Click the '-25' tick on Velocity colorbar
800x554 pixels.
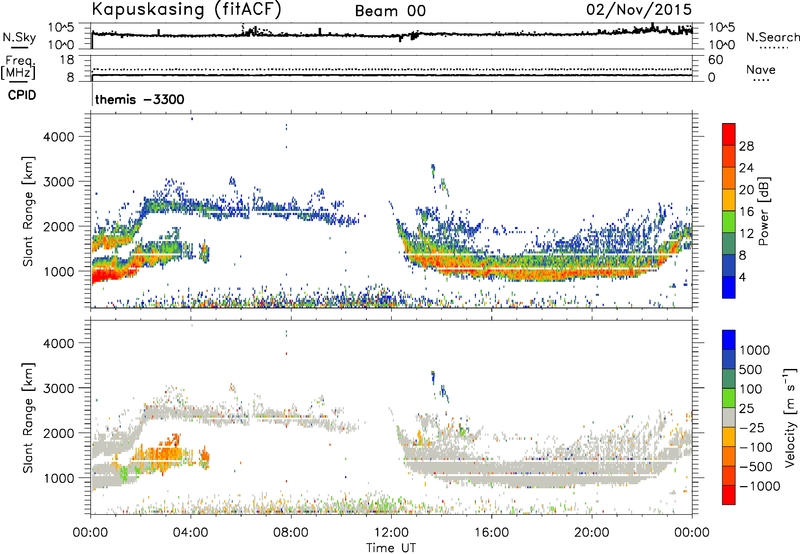tap(751, 427)
